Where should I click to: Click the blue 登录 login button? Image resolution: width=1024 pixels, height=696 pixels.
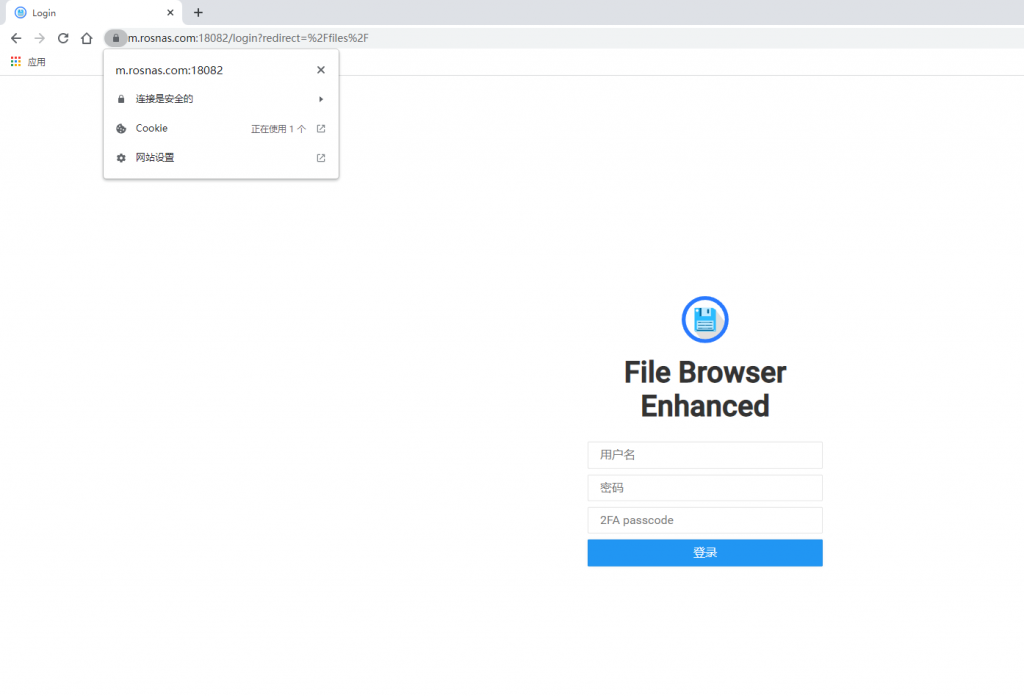705,553
